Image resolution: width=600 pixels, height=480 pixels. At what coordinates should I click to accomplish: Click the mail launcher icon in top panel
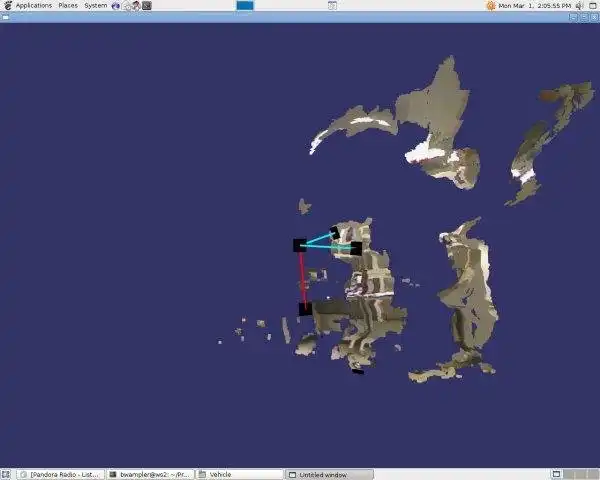tap(126, 6)
